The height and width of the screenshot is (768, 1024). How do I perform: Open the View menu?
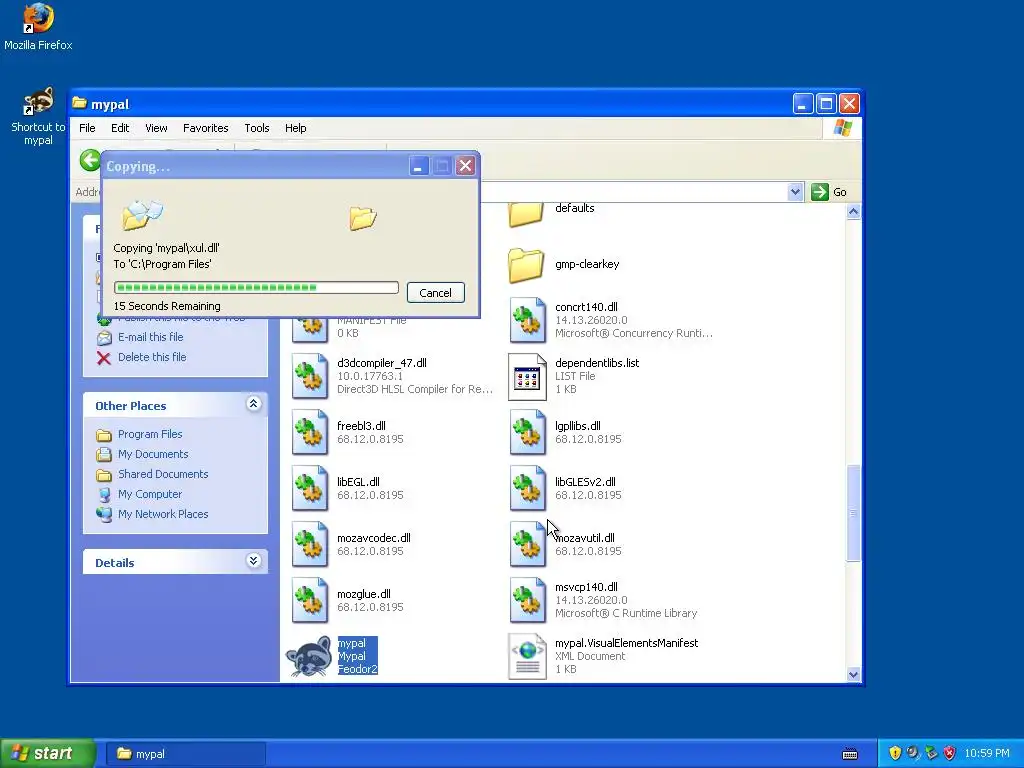tap(156, 128)
